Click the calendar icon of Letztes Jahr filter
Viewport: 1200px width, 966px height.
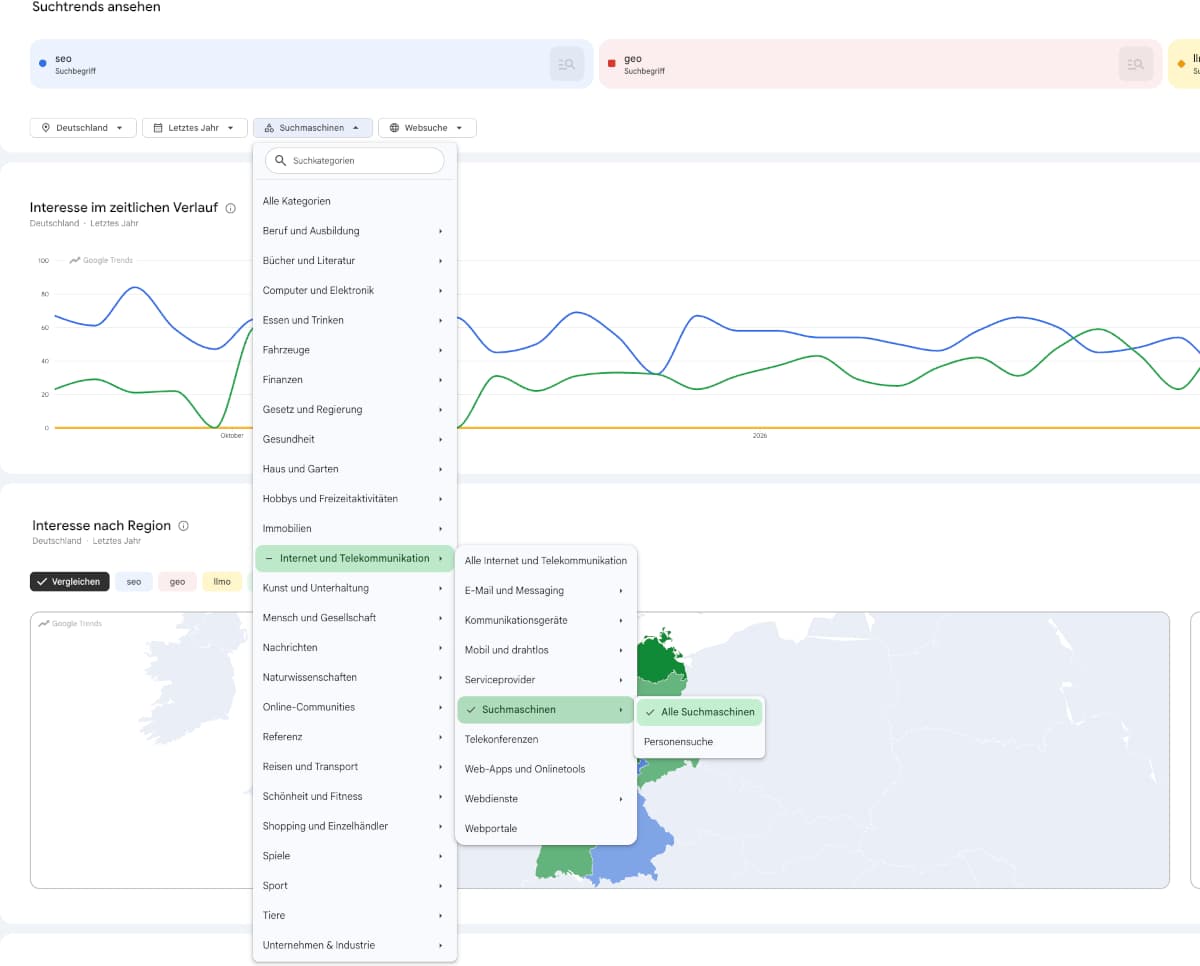(x=158, y=128)
